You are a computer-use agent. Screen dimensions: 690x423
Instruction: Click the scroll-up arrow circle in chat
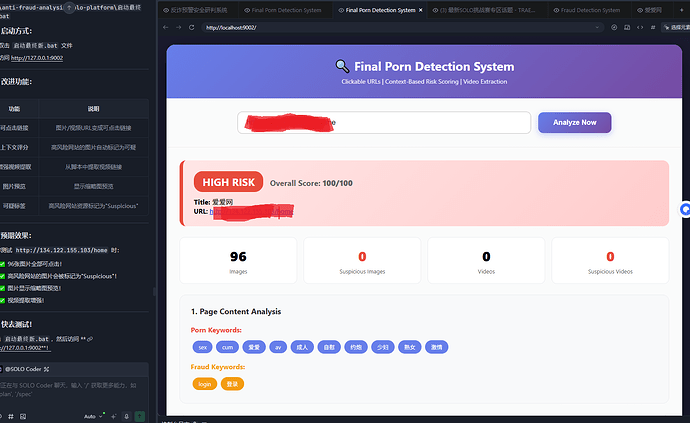click(69, 7)
